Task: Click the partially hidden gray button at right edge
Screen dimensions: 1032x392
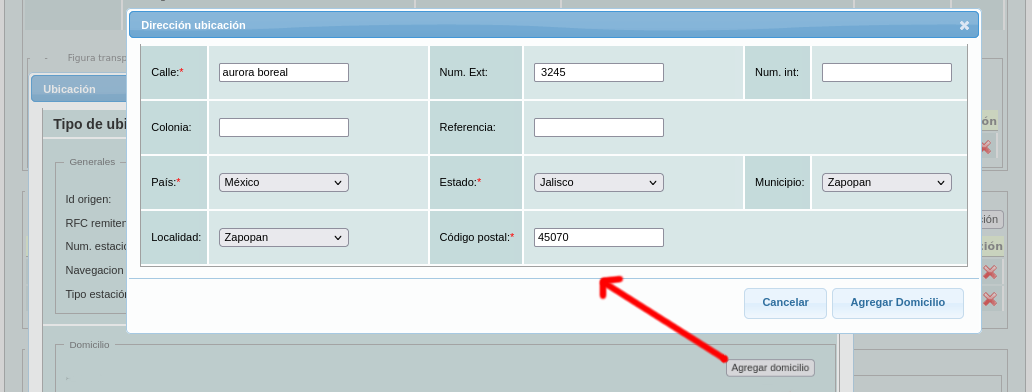Action: [x=991, y=219]
